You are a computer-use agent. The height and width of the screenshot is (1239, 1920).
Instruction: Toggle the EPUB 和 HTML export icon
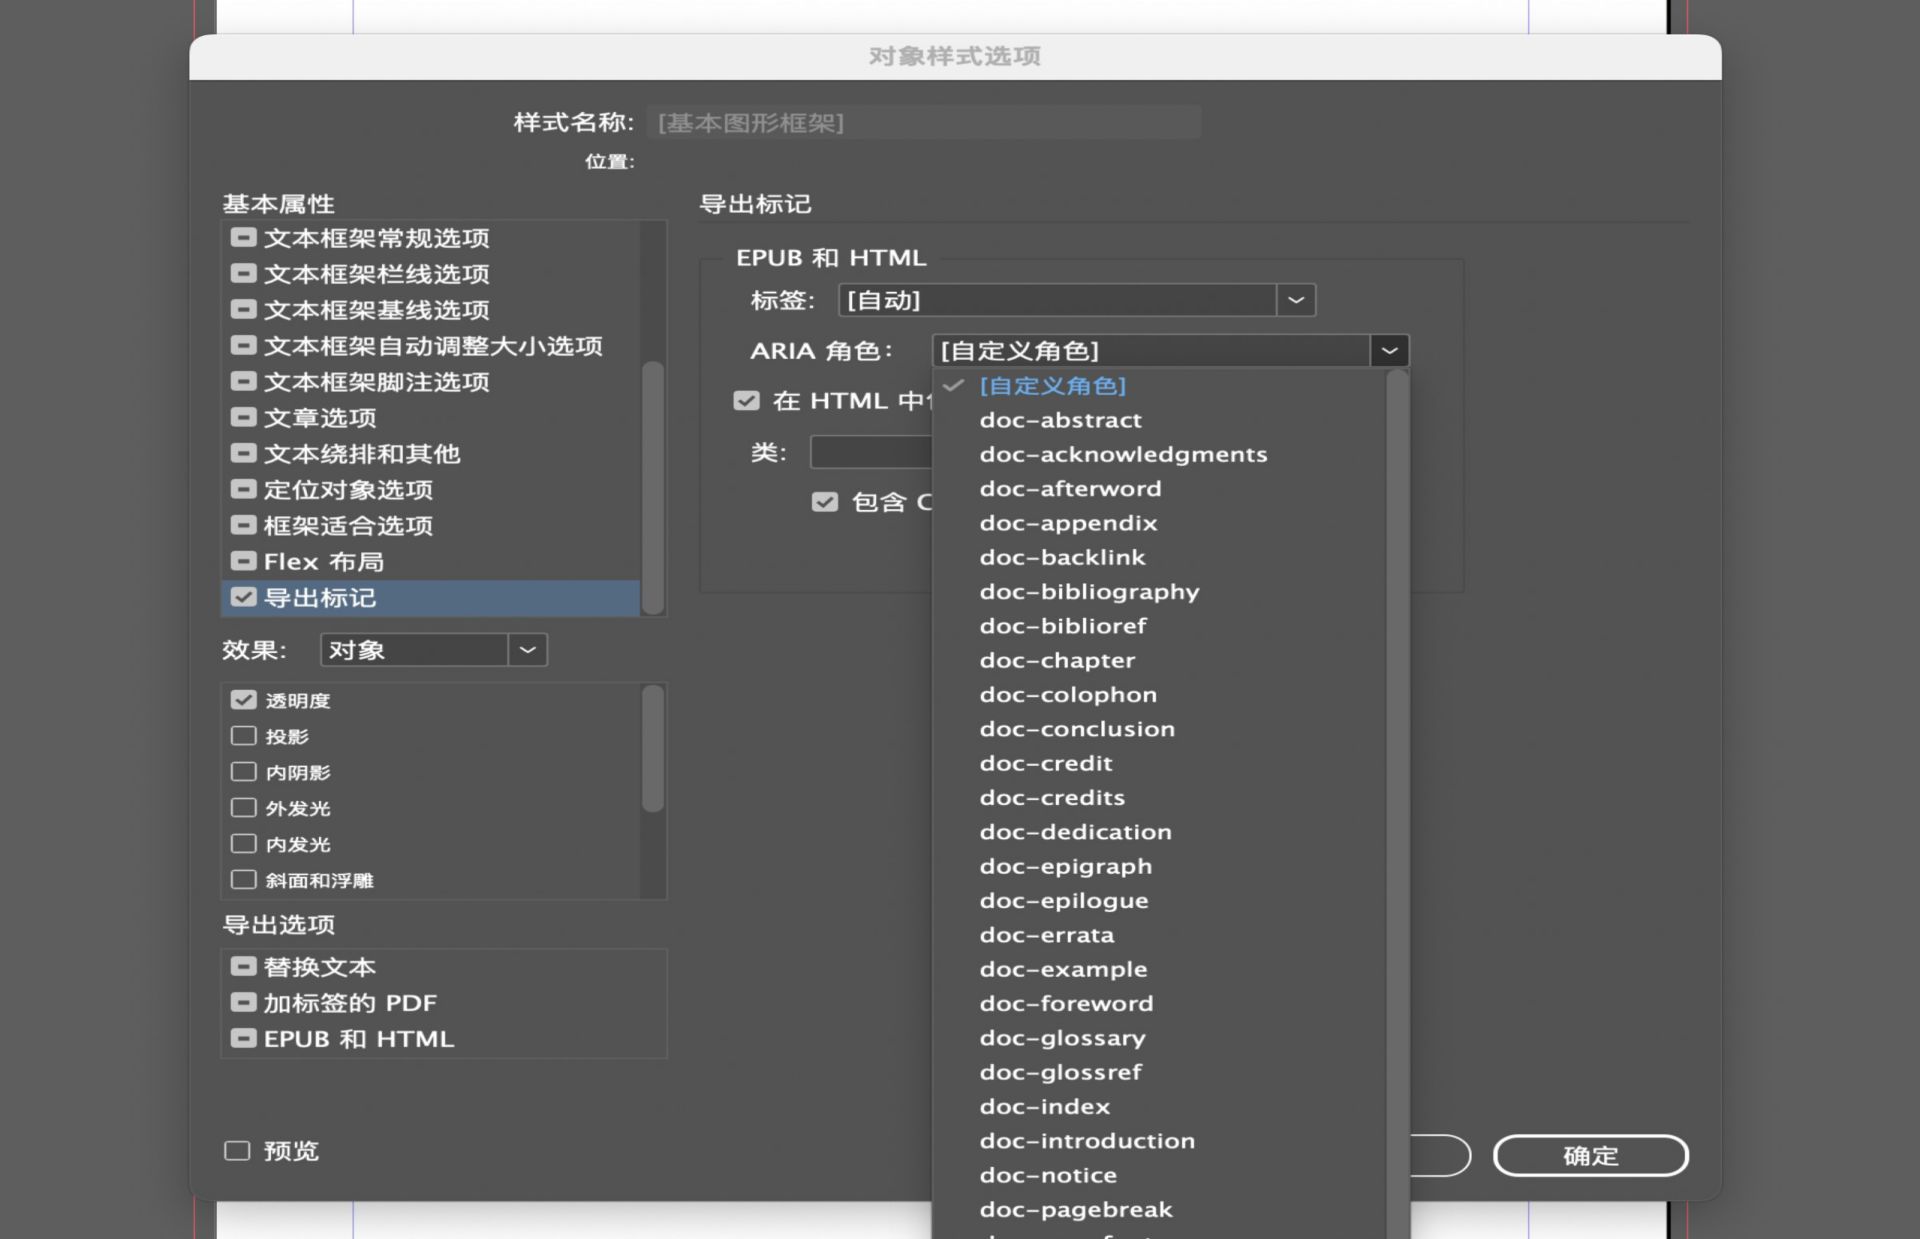click(x=243, y=1038)
